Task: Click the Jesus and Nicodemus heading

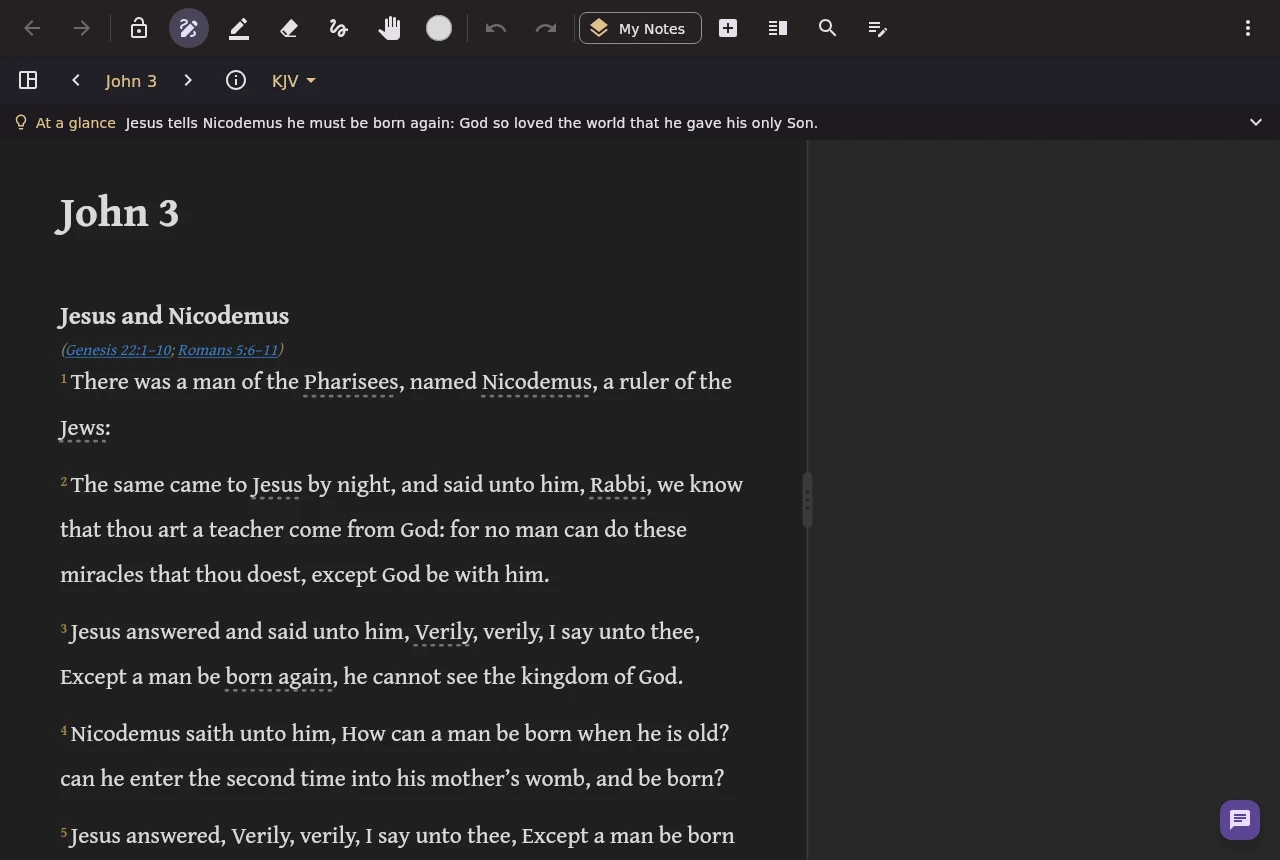Action: [174, 316]
